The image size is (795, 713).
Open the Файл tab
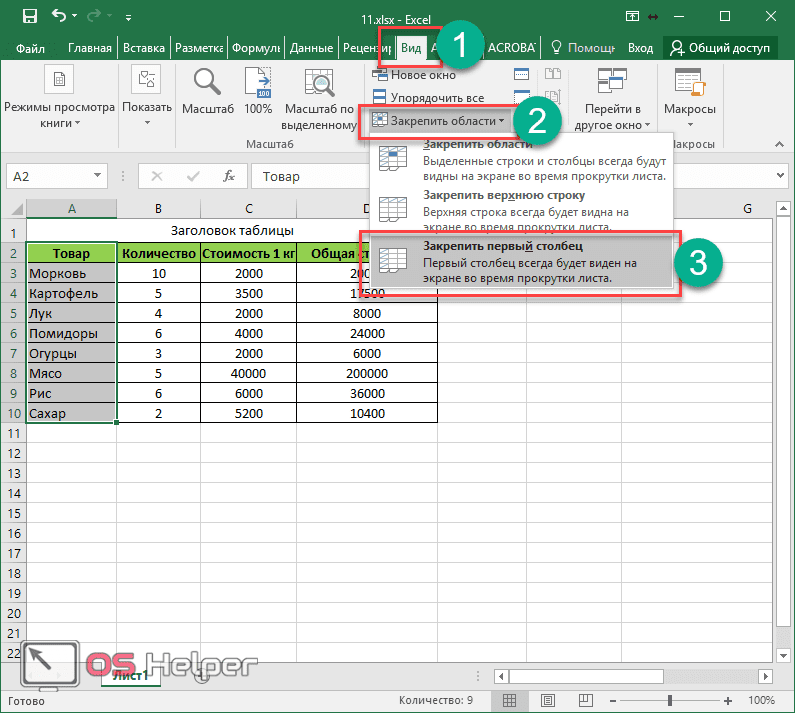point(30,48)
